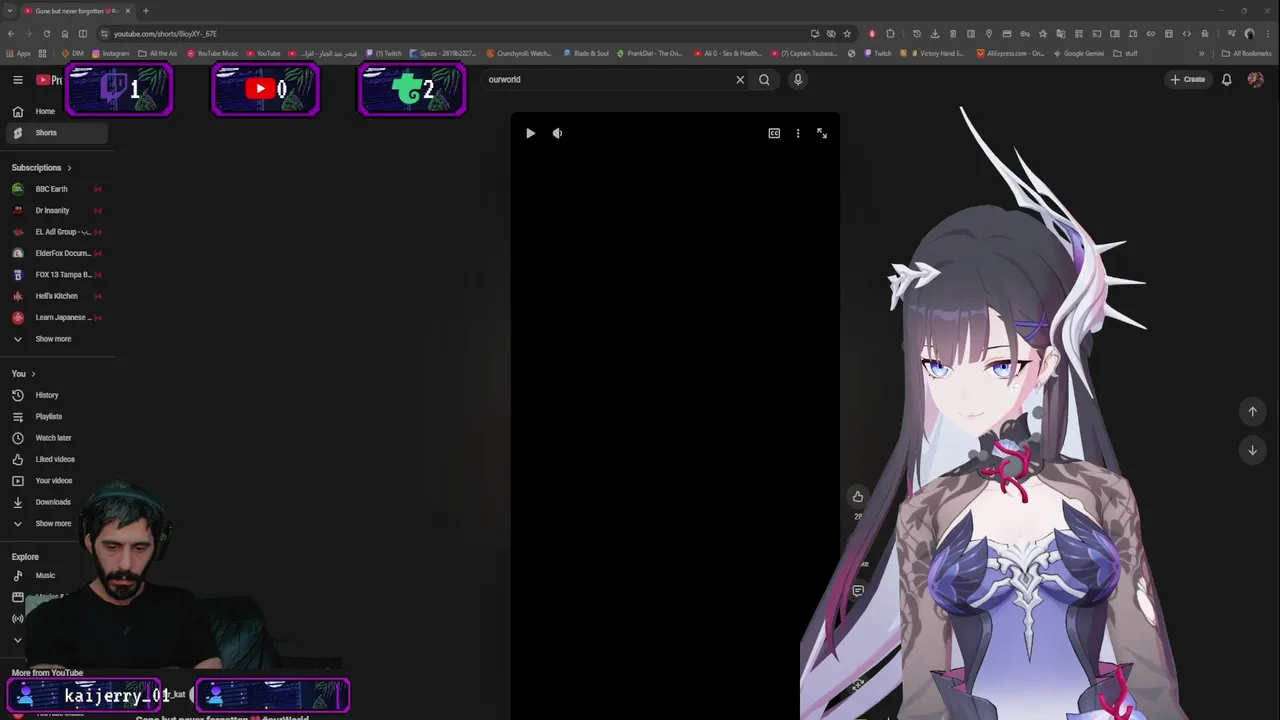
Task: Select Shorts in the sidebar
Action: click(x=57, y=133)
